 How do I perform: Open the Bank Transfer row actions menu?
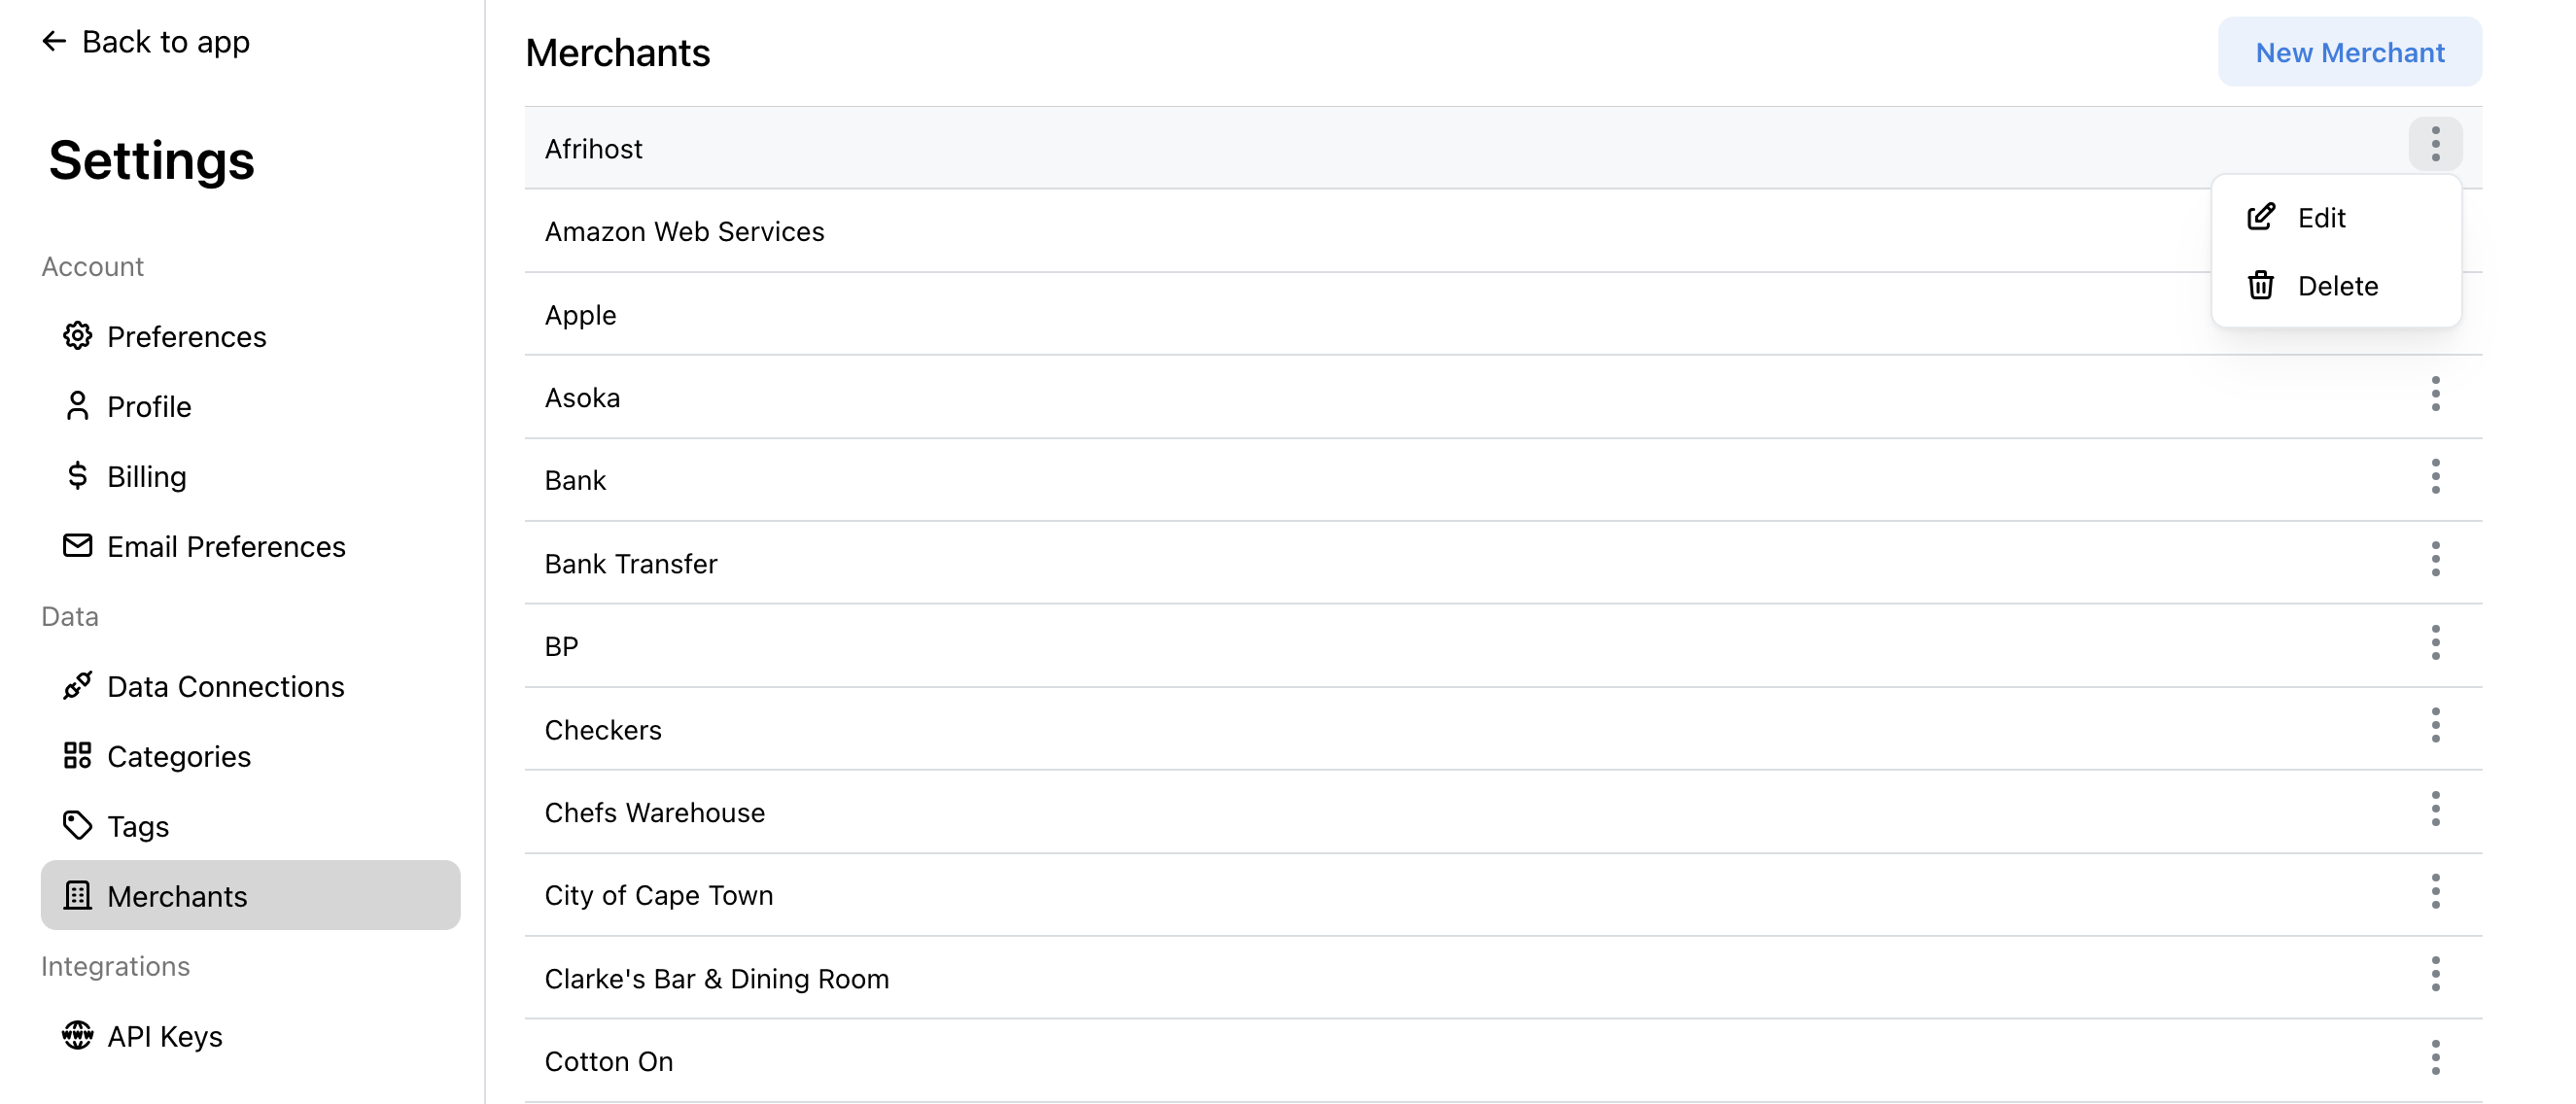coord(2436,559)
